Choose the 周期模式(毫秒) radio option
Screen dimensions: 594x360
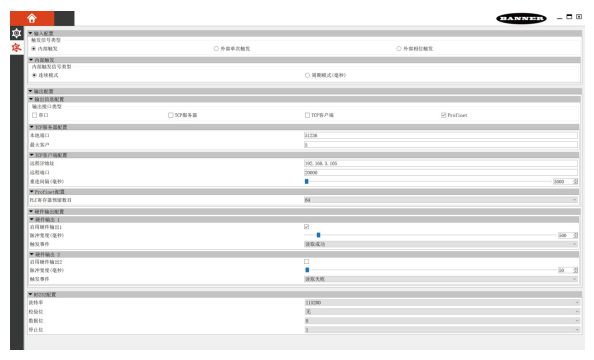pyautogui.click(x=307, y=75)
